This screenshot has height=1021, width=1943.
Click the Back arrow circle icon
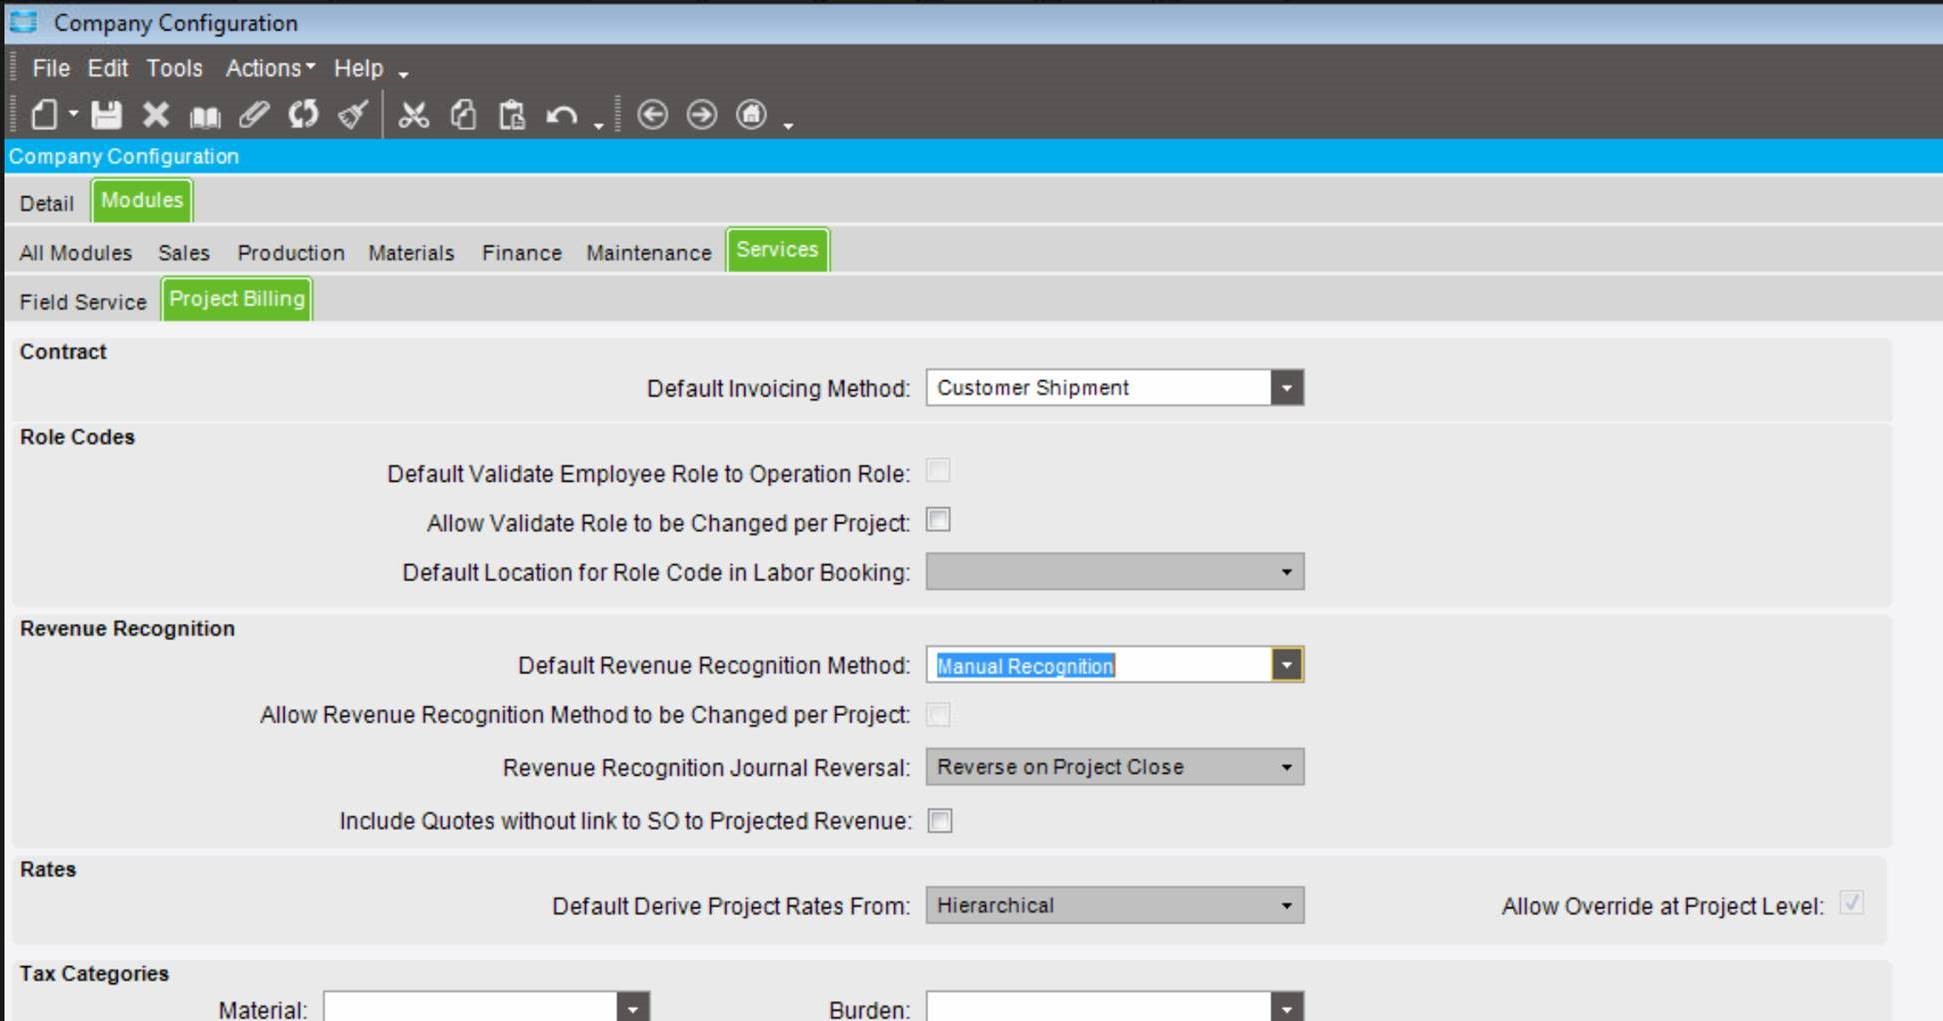coord(652,114)
